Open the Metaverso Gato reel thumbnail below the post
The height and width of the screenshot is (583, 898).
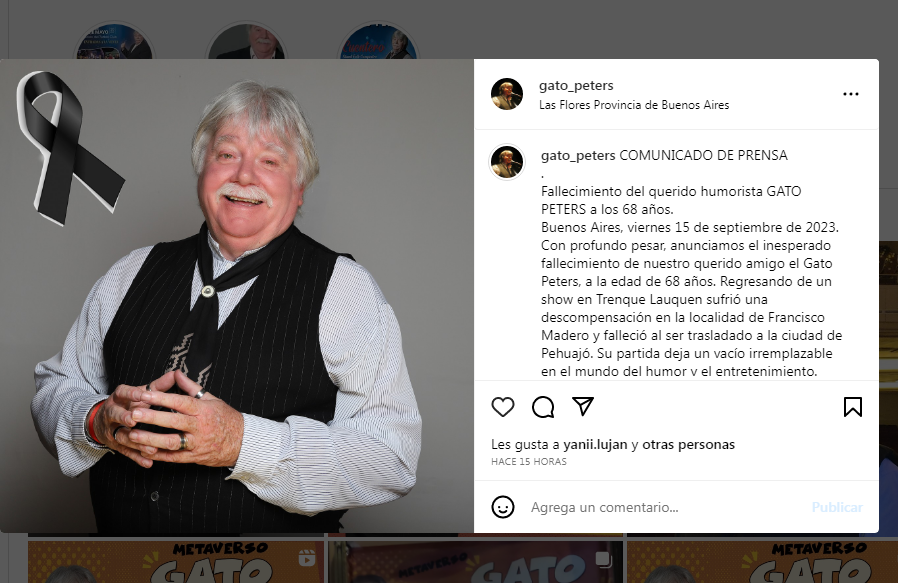tap(176, 562)
